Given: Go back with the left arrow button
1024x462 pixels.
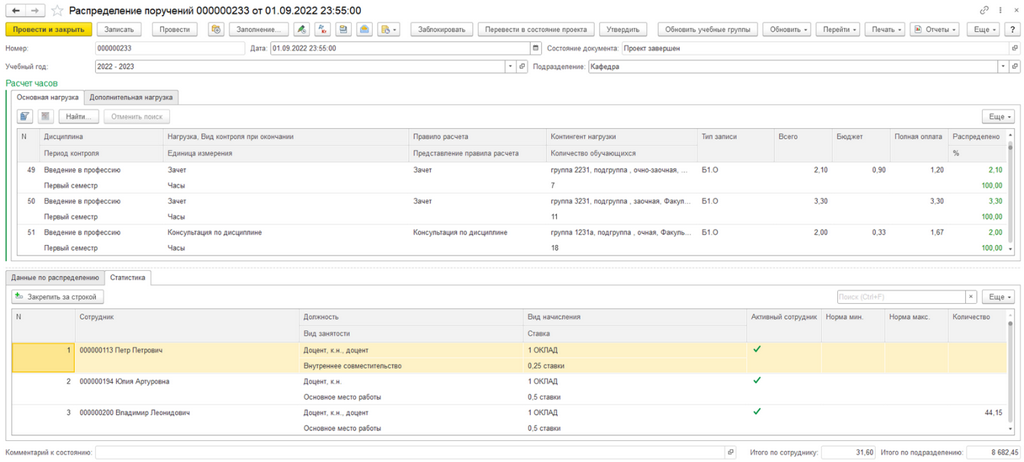Looking at the screenshot, I should pos(16,11).
